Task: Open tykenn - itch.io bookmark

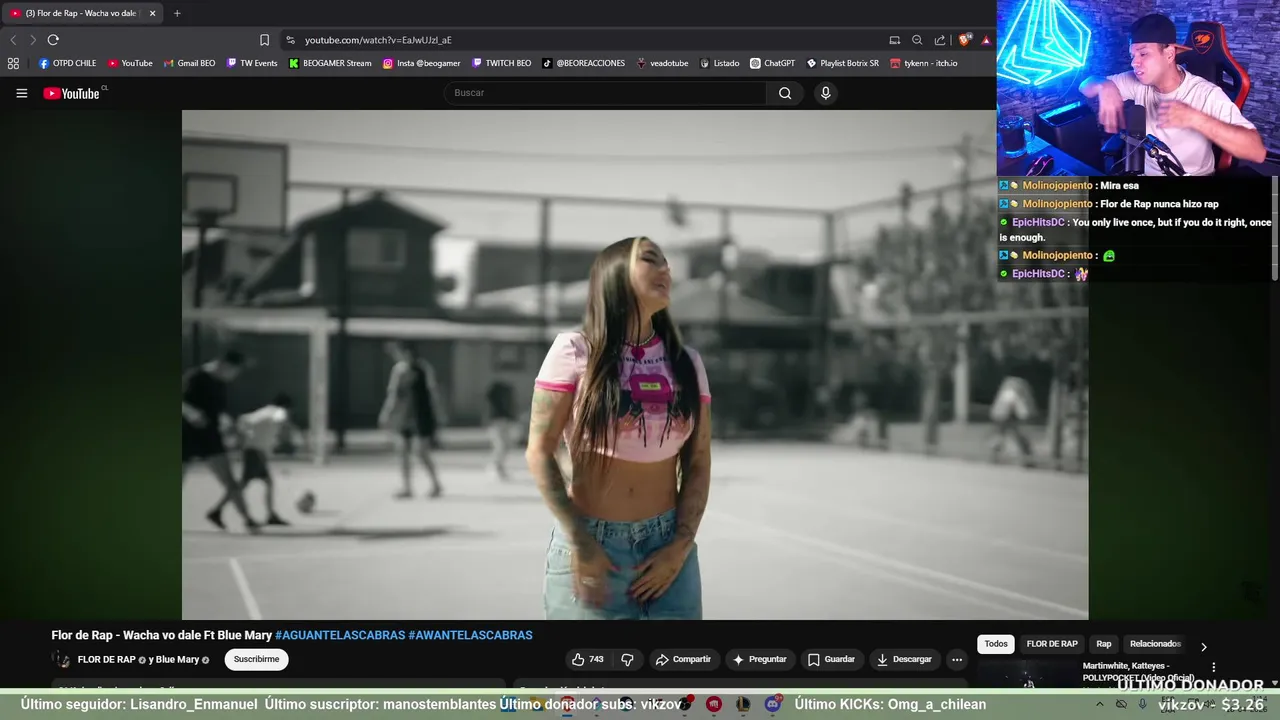Action: [923, 63]
